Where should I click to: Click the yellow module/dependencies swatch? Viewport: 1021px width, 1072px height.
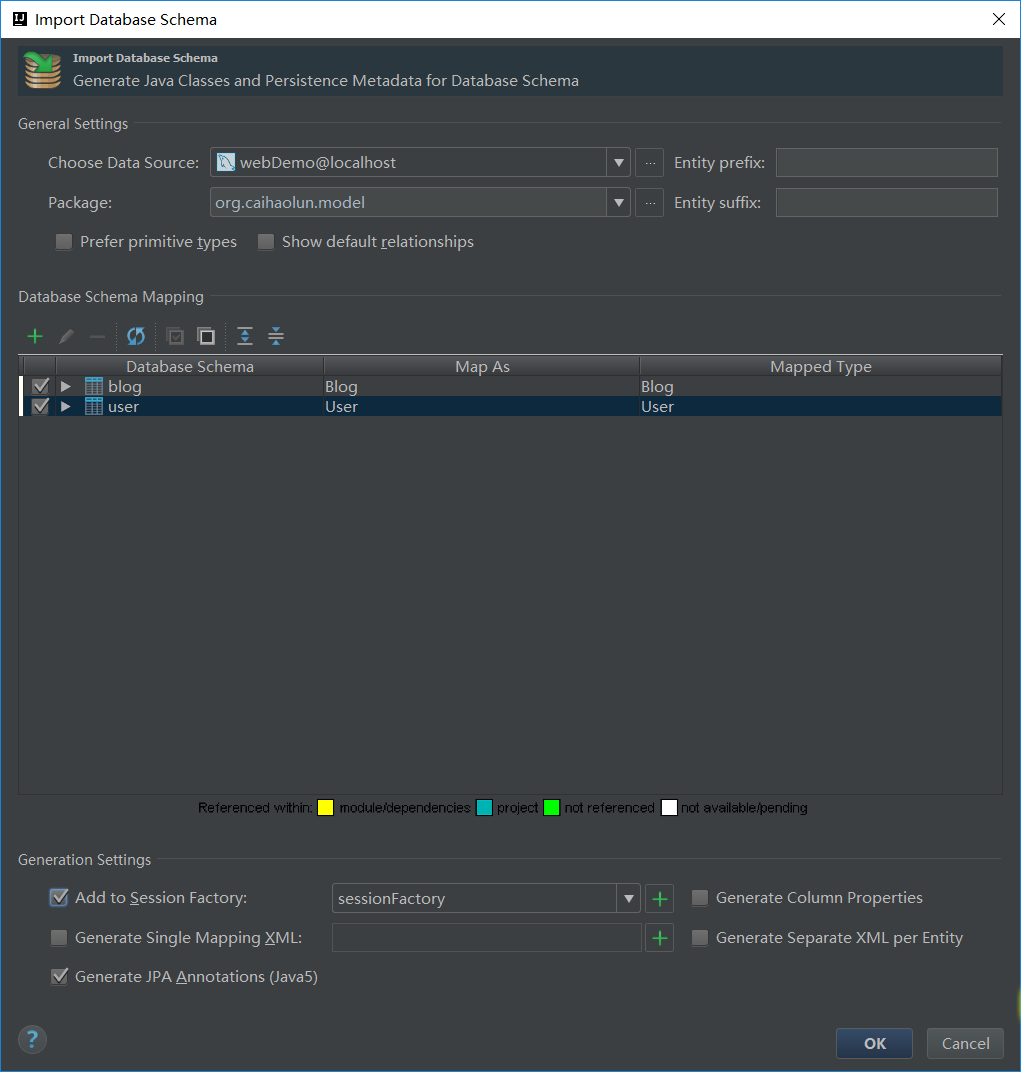[326, 807]
